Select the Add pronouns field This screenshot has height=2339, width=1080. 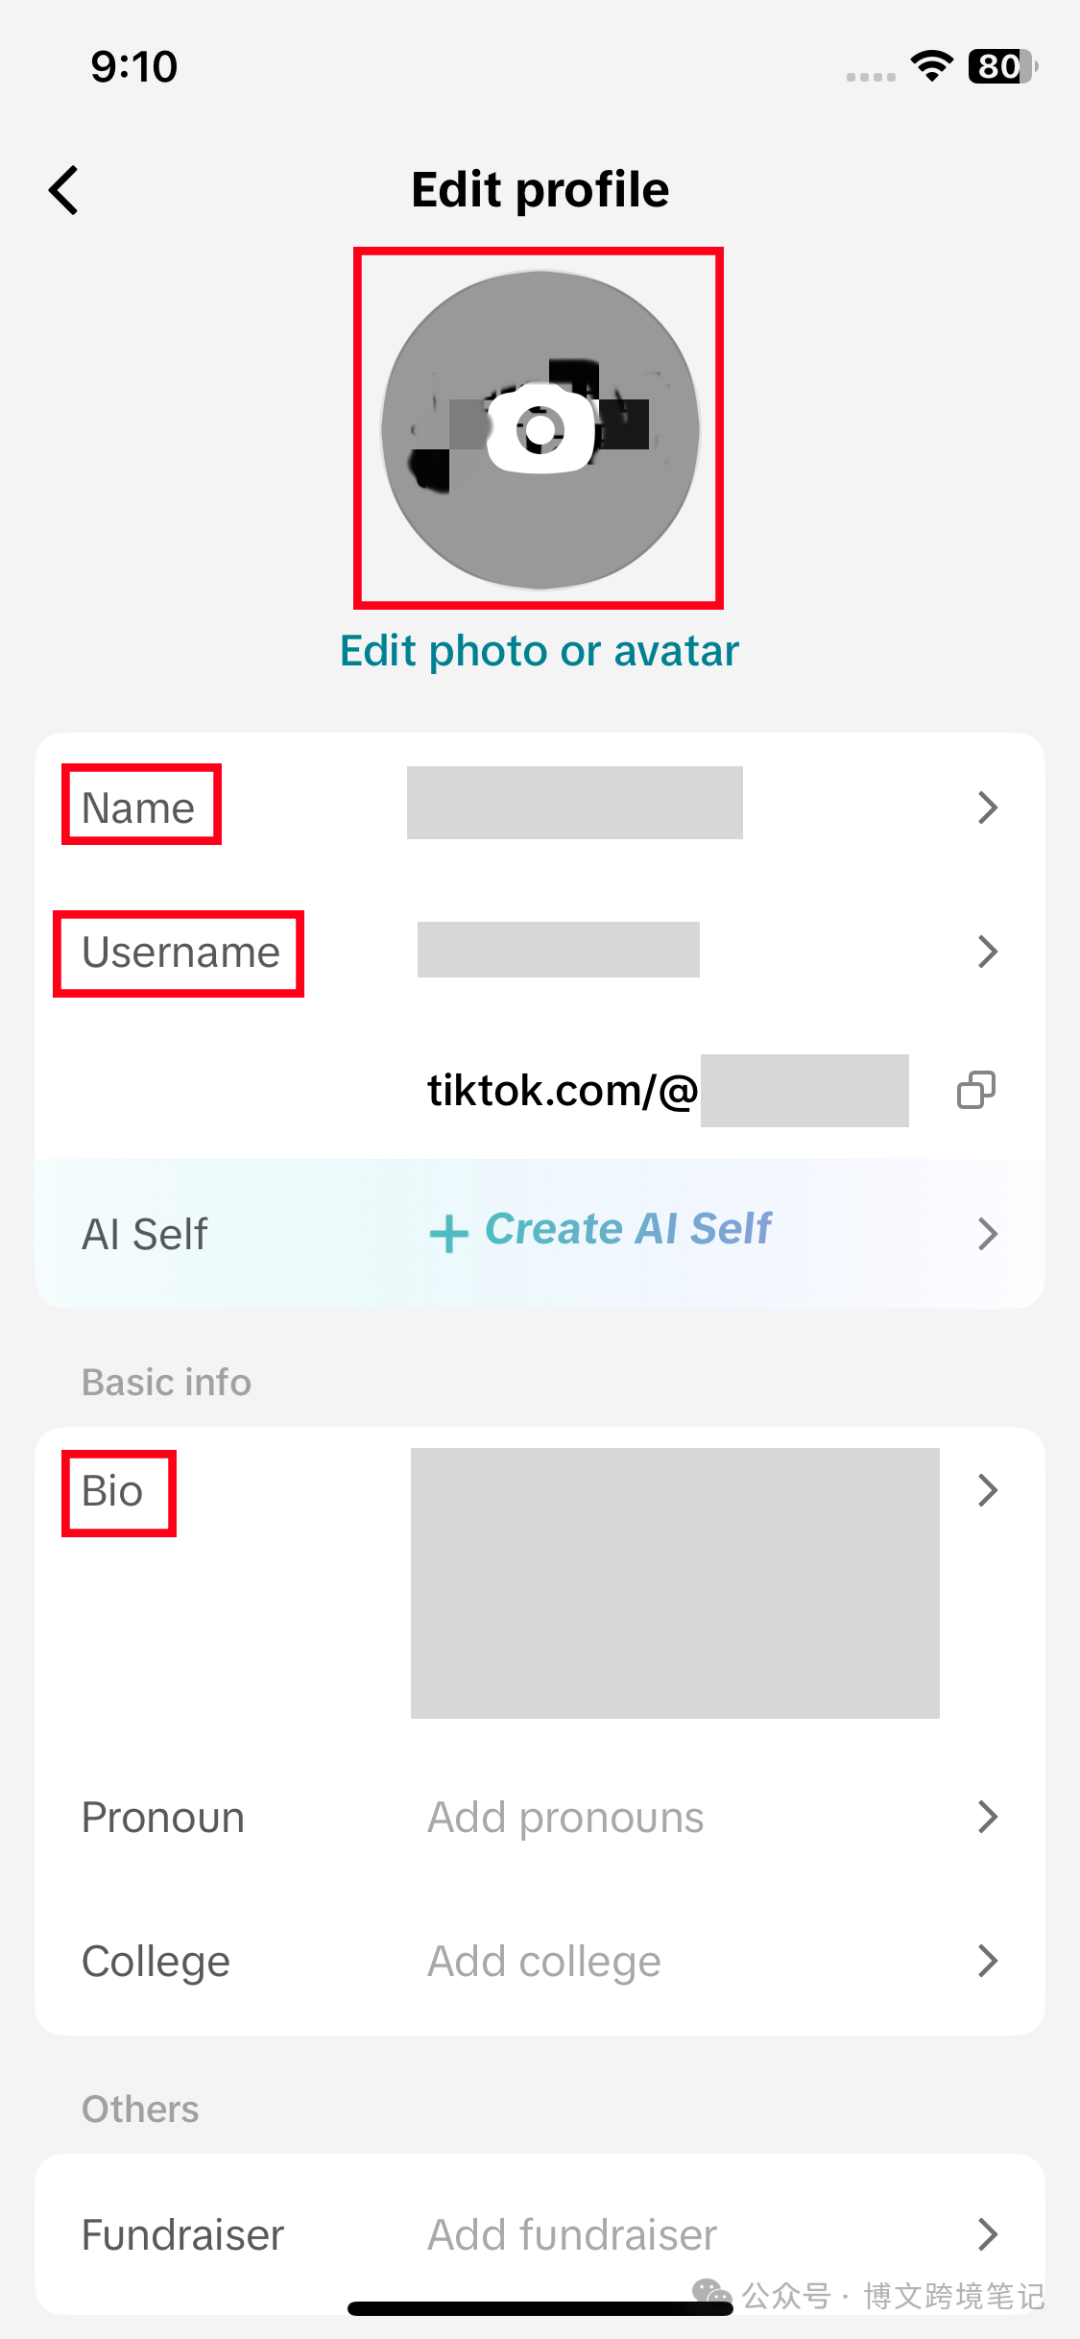[566, 1817]
